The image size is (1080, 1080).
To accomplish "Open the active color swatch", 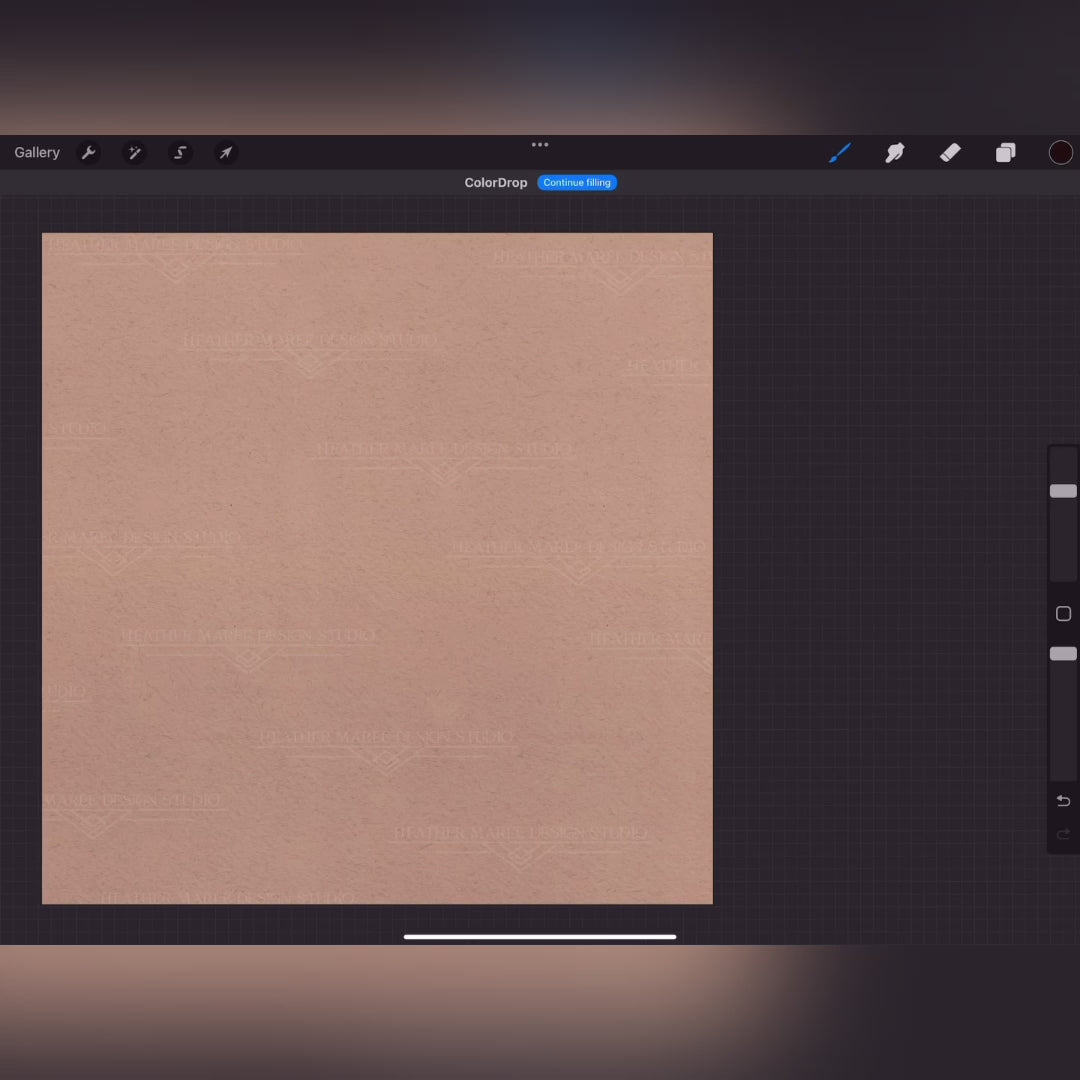I will point(1060,153).
